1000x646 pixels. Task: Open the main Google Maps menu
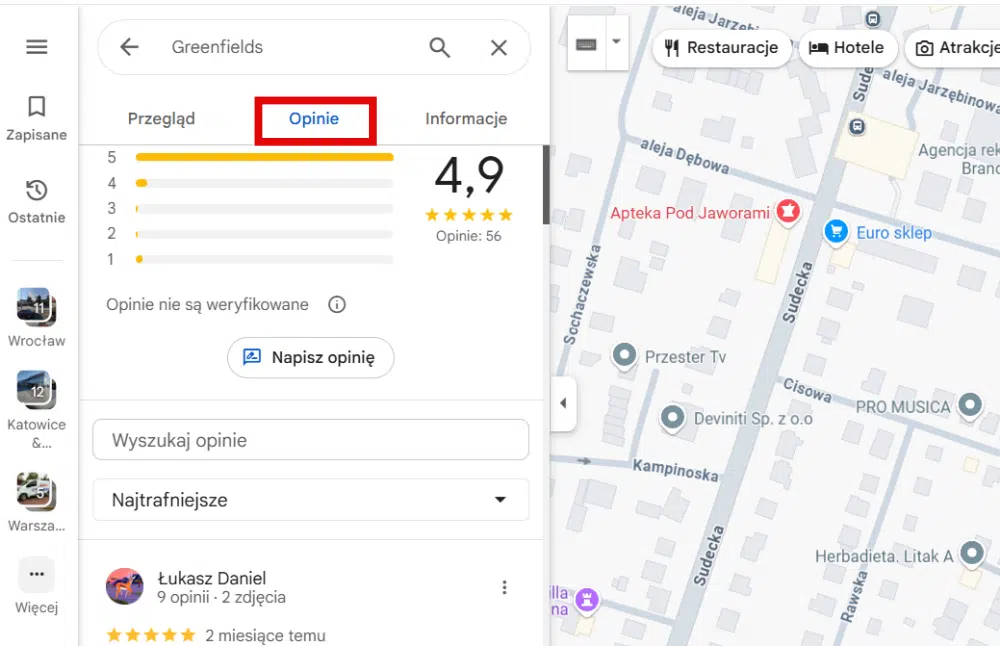coord(37,46)
